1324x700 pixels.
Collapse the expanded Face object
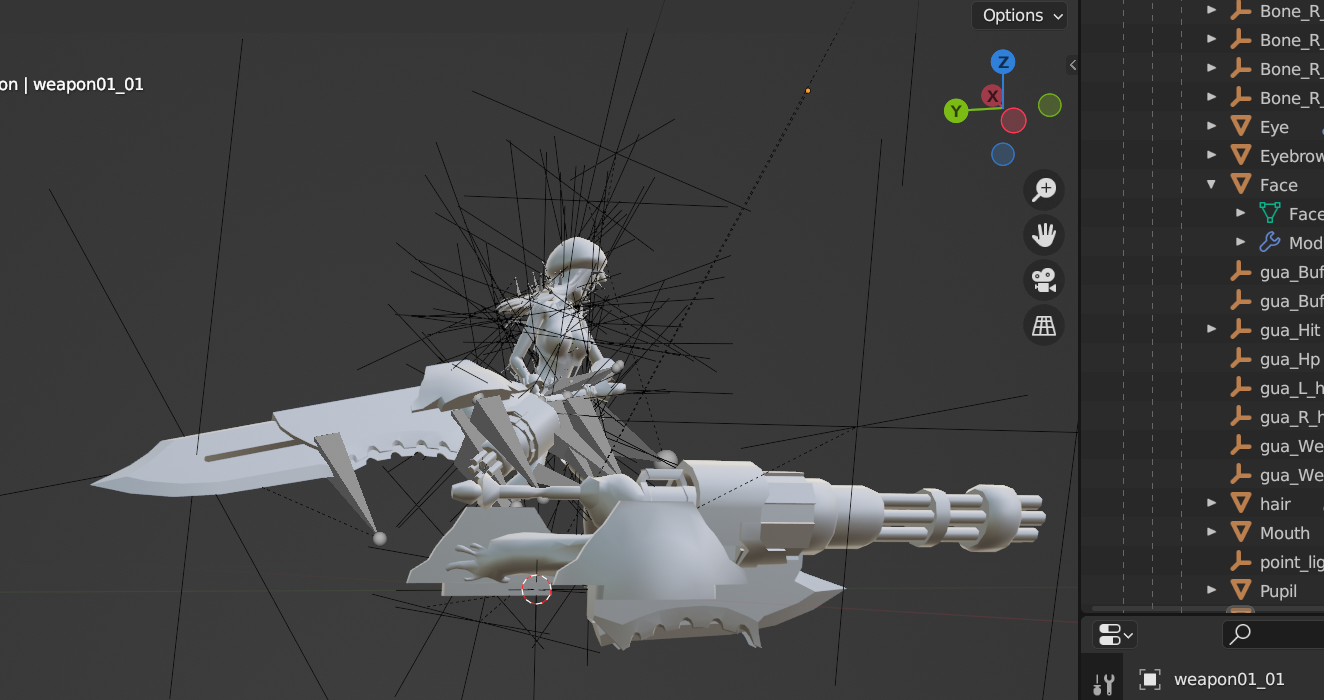coord(1212,185)
